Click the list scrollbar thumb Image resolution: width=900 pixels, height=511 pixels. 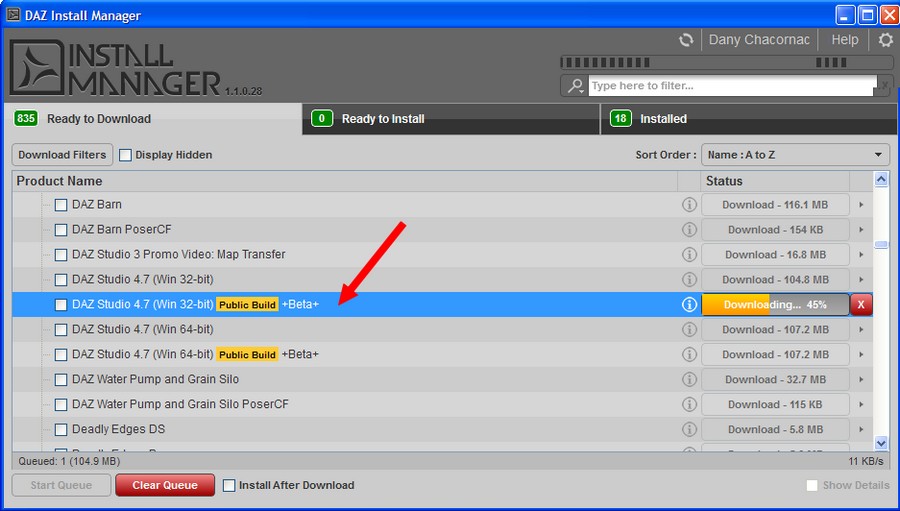(881, 245)
